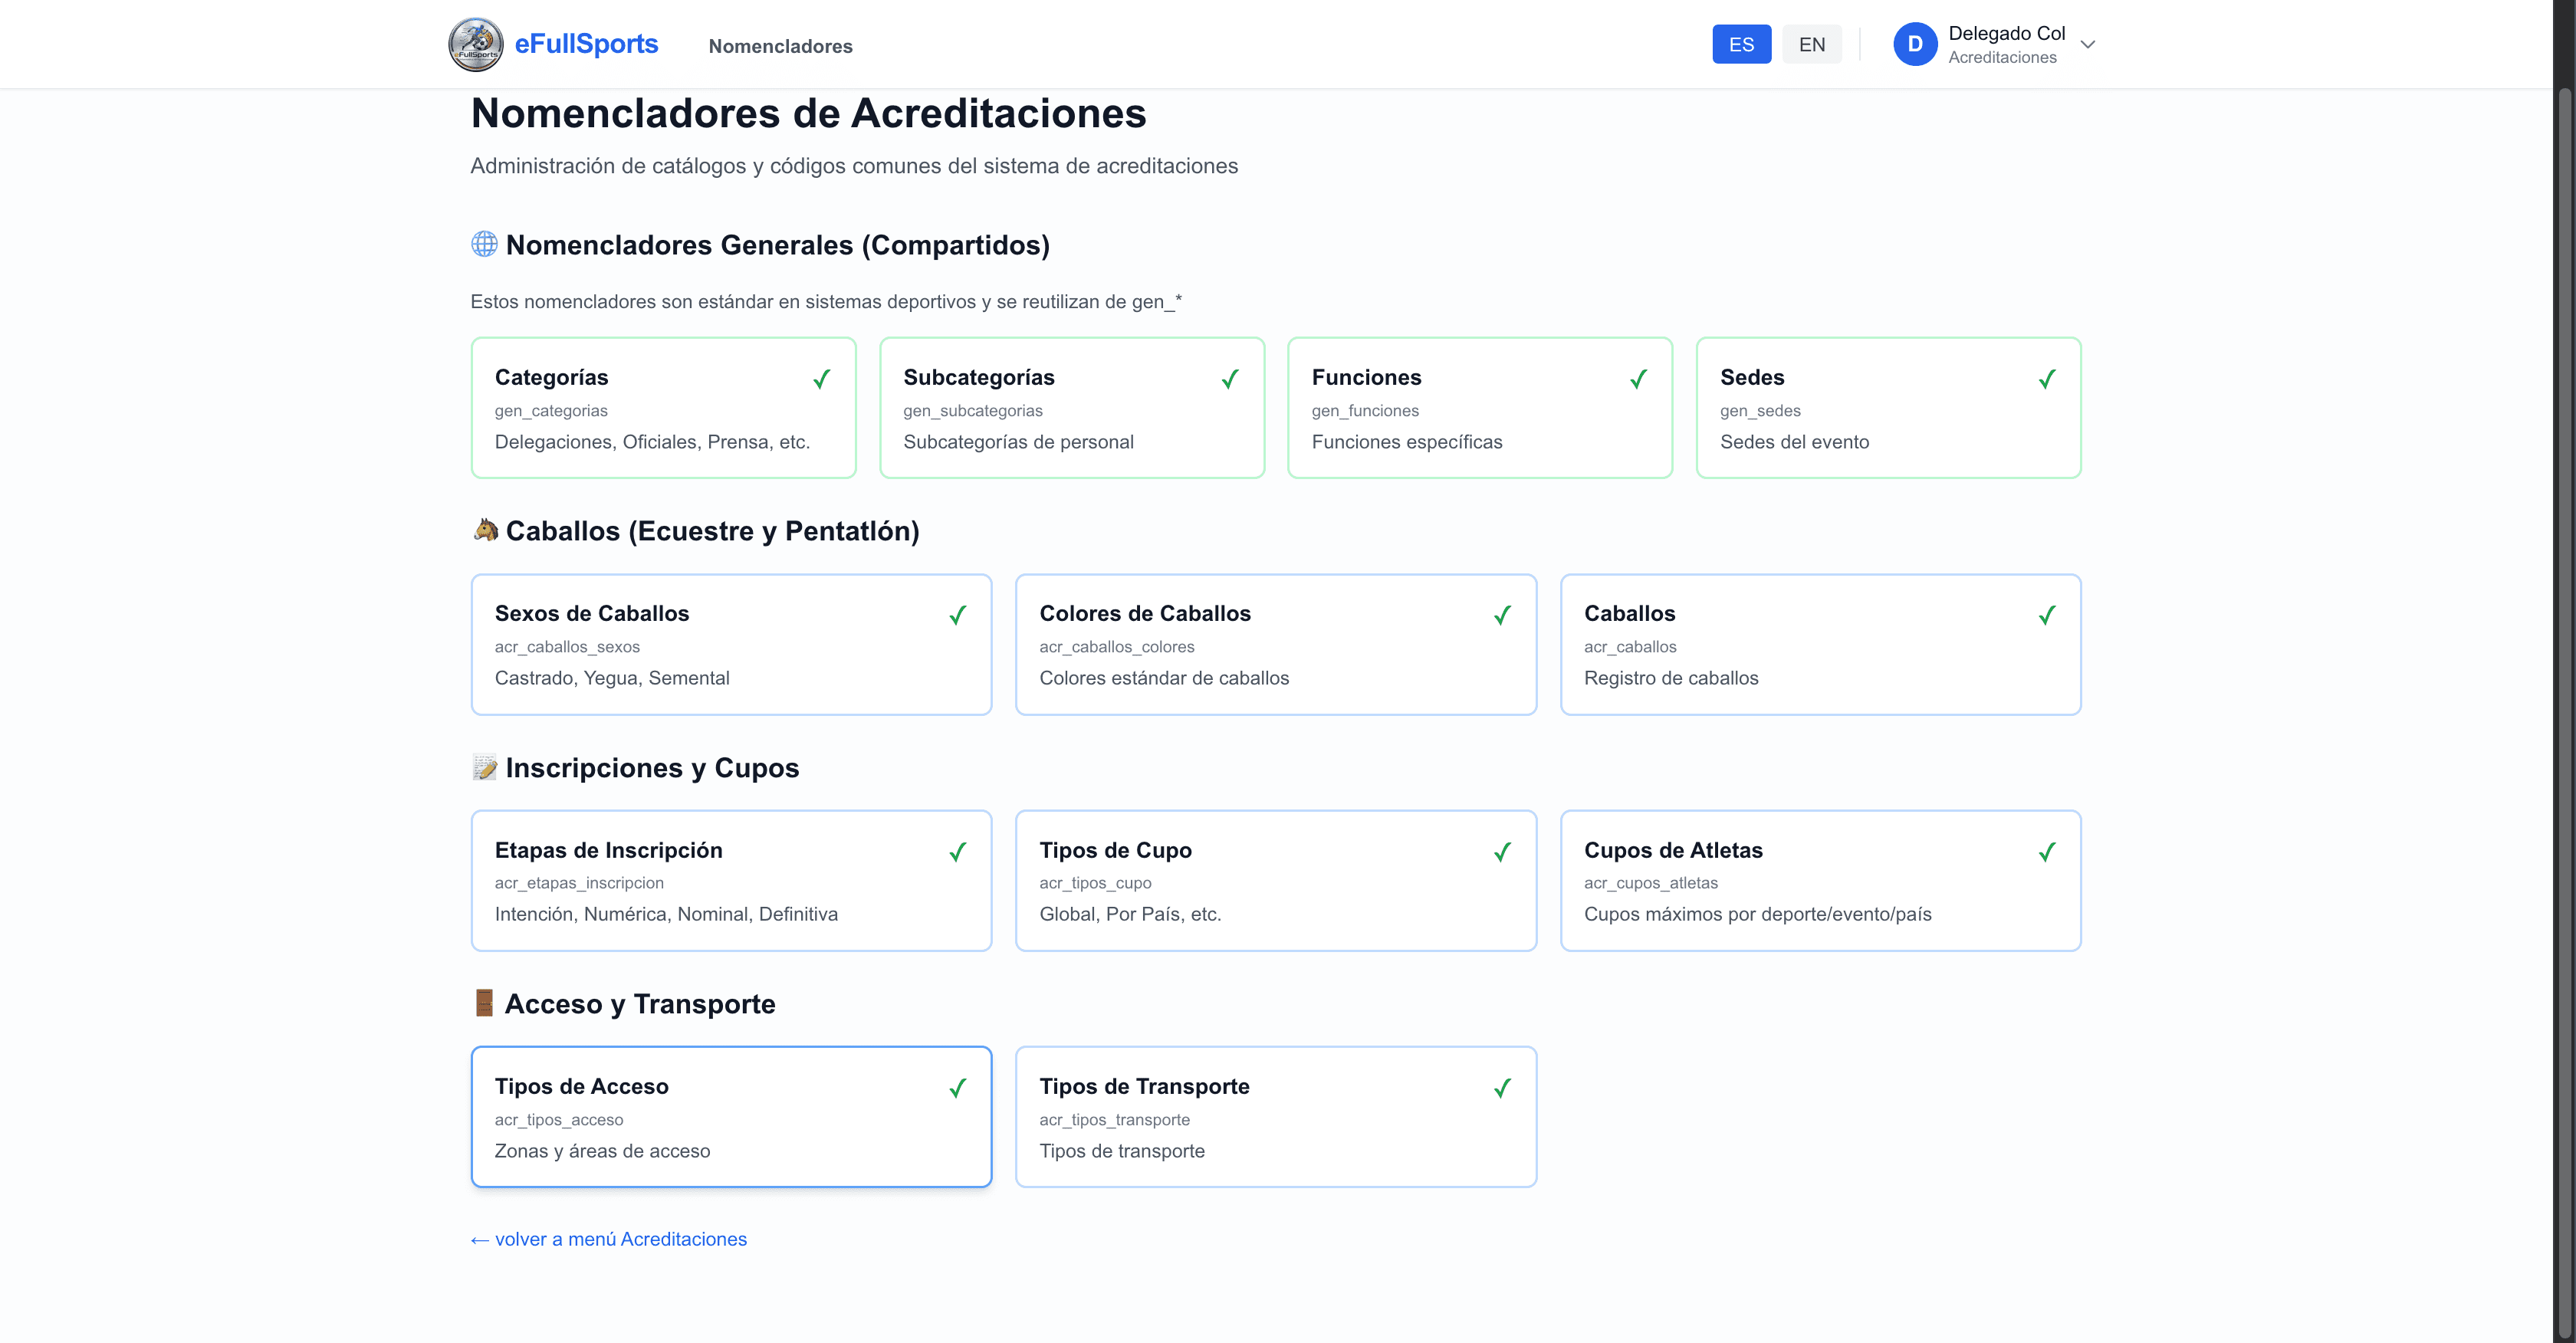This screenshot has height=1343, width=2576.
Task: Click the door icon beside Acceso y Transporte
Action: click(x=484, y=1003)
